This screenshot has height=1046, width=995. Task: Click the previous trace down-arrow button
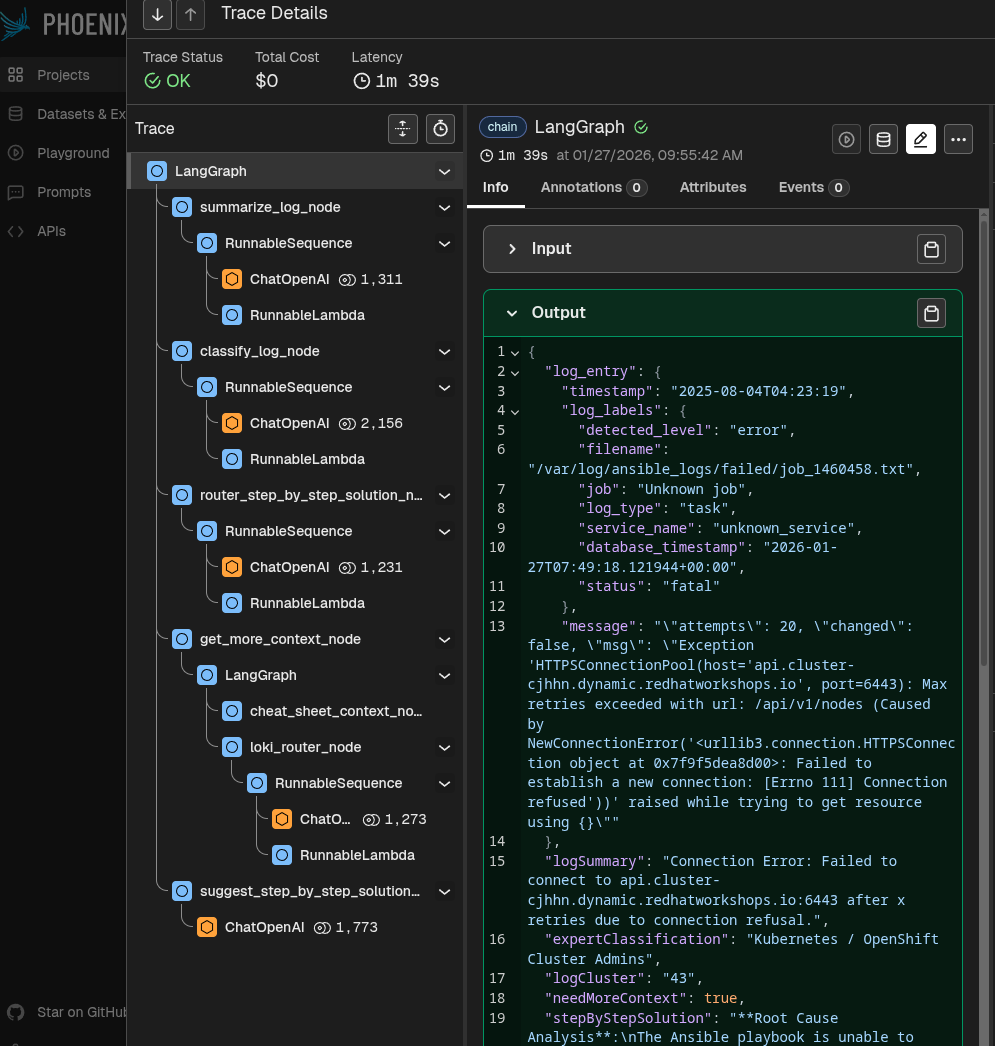157,14
